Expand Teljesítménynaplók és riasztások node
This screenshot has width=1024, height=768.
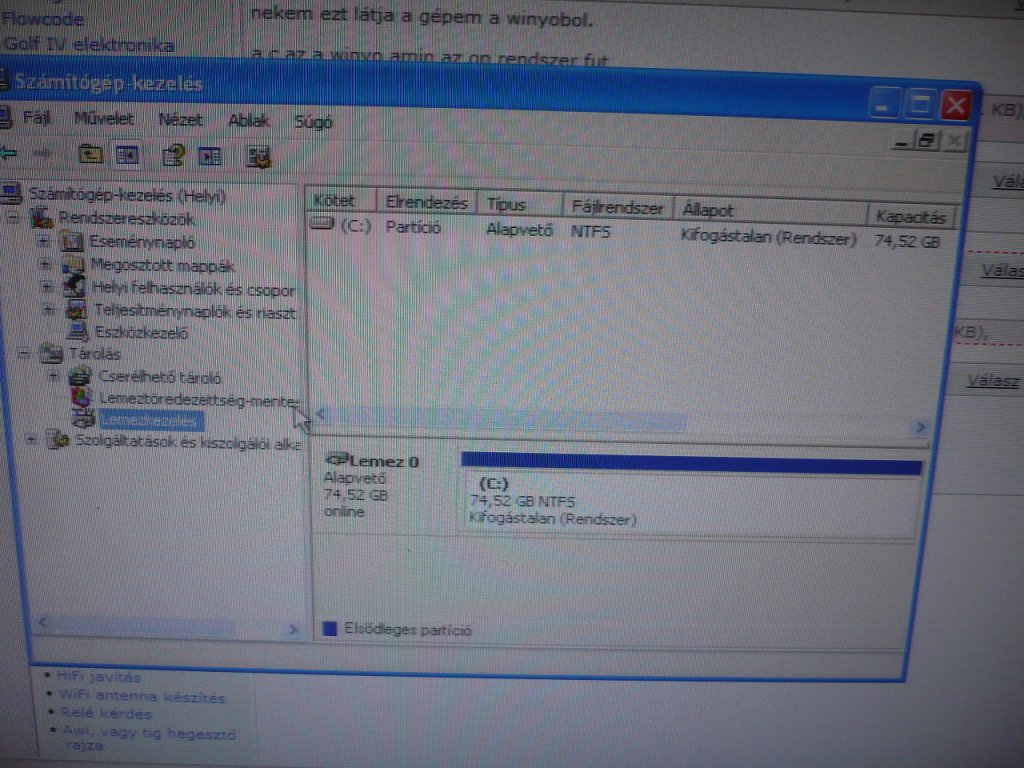point(48,310)
